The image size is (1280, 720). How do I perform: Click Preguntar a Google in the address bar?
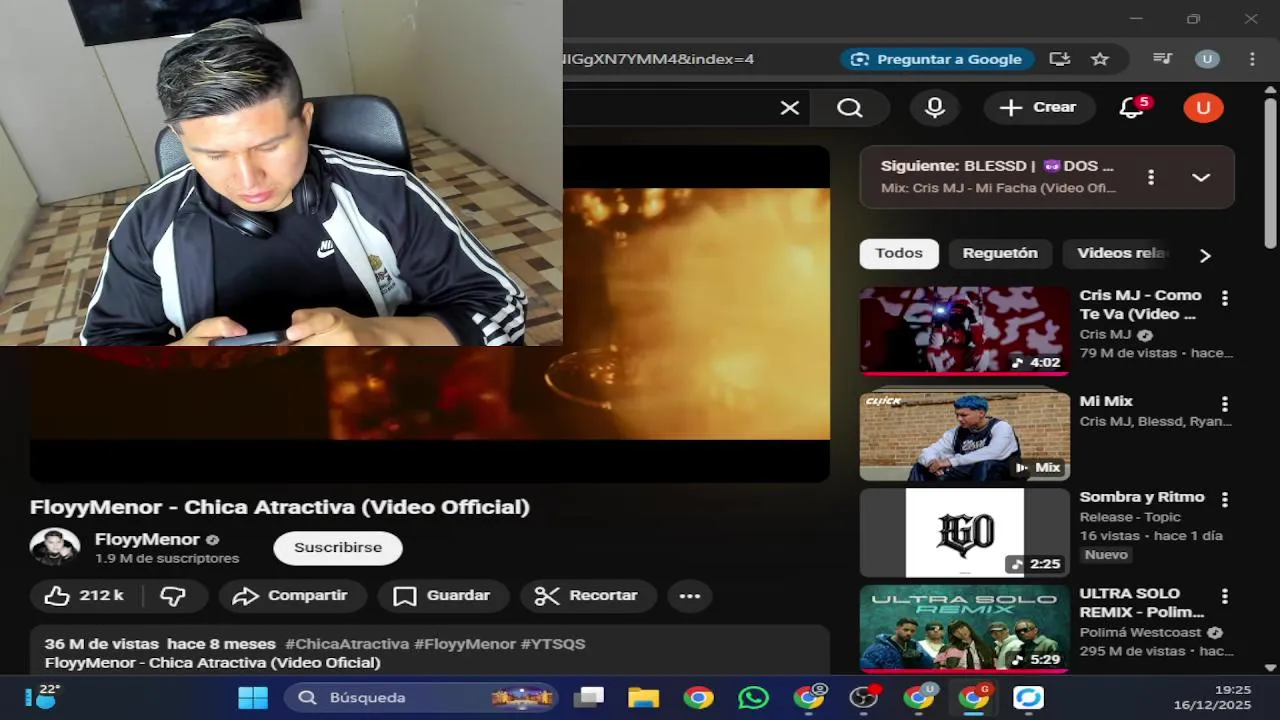[937, 59]
